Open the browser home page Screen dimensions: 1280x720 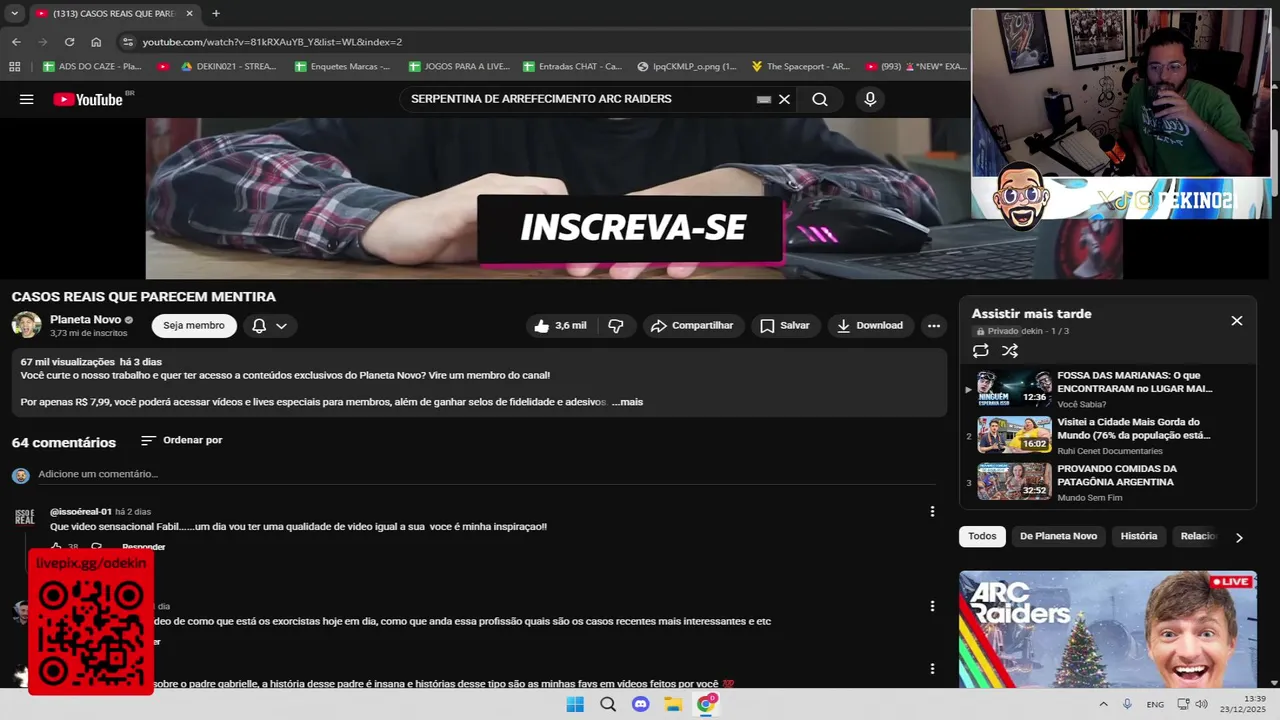[x=96, y=42]
